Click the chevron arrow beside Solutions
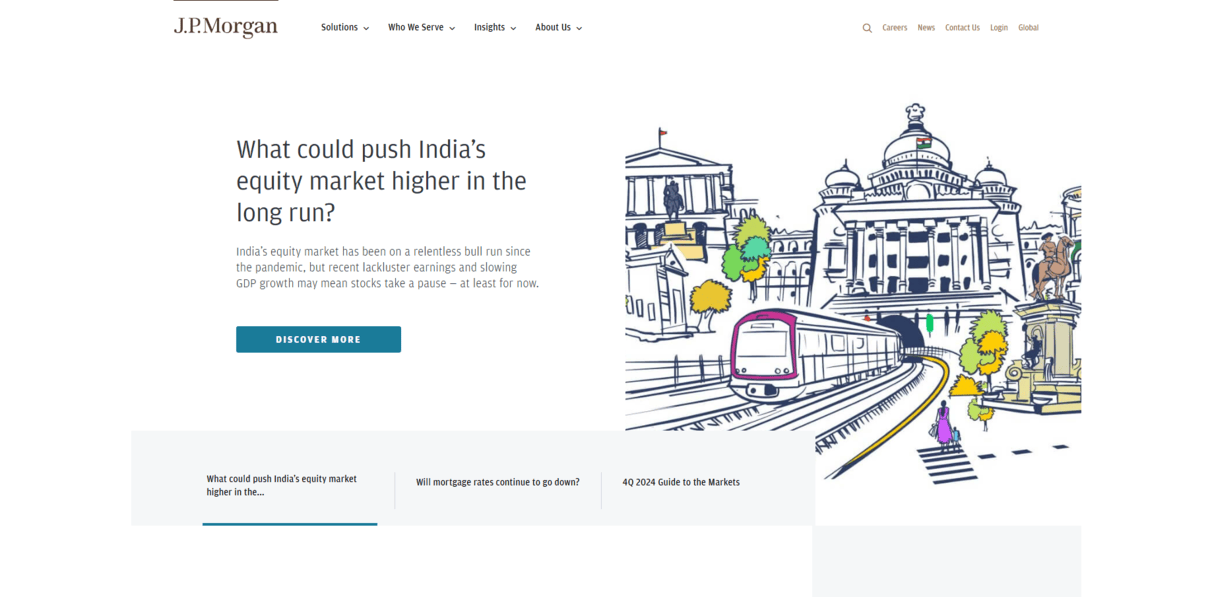Screen dimensions: 1210x597 (x=366, y=29)
